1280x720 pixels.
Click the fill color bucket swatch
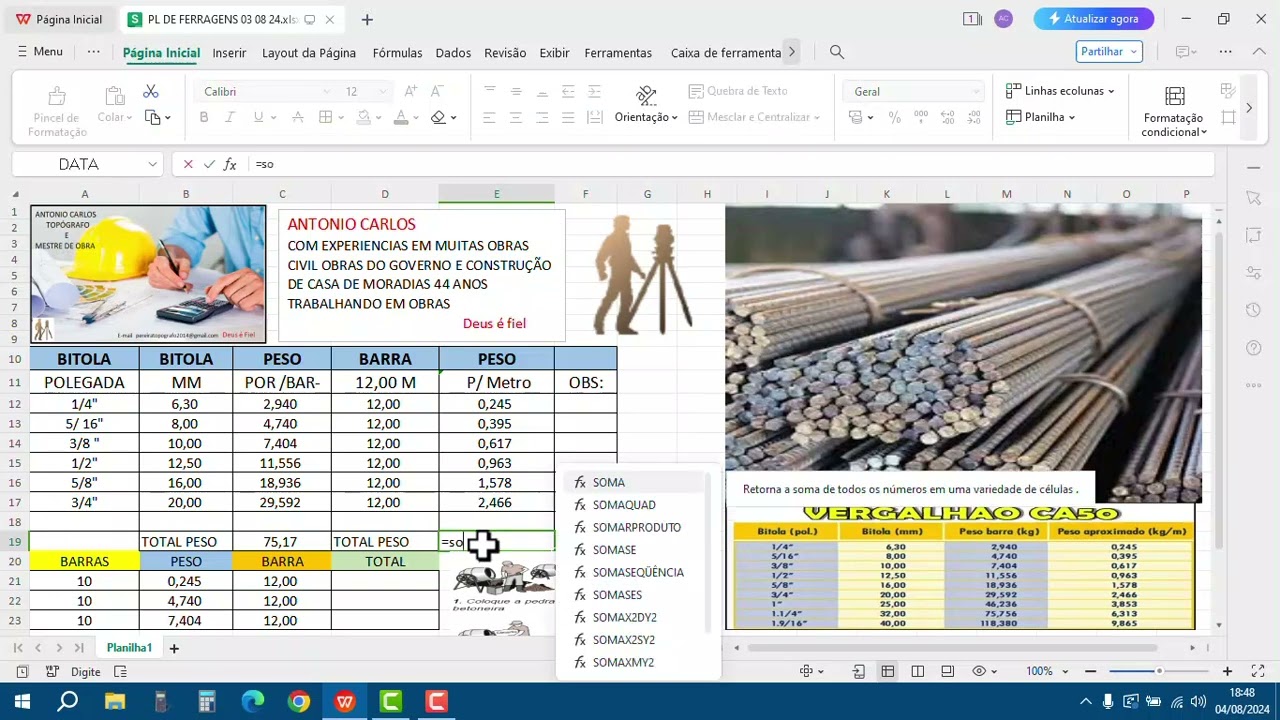(x=364, y=117)
